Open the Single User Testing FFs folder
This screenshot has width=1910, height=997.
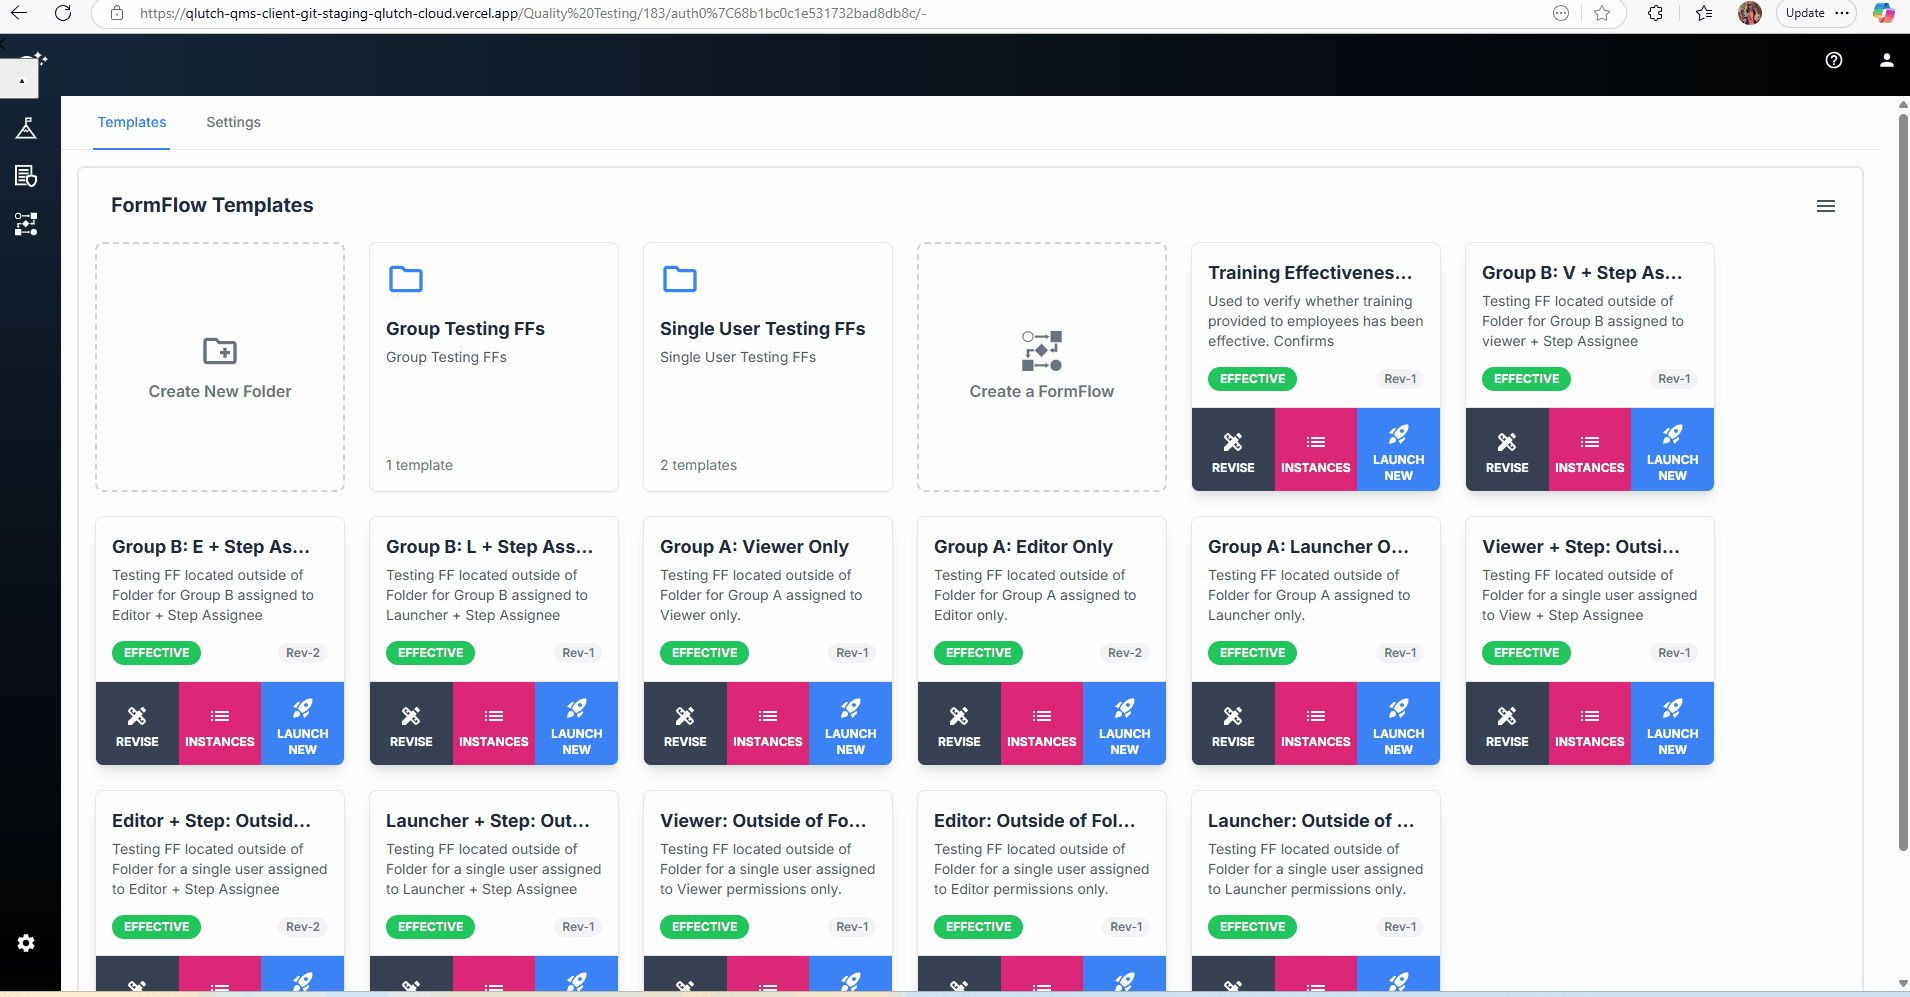click(767, 366)
